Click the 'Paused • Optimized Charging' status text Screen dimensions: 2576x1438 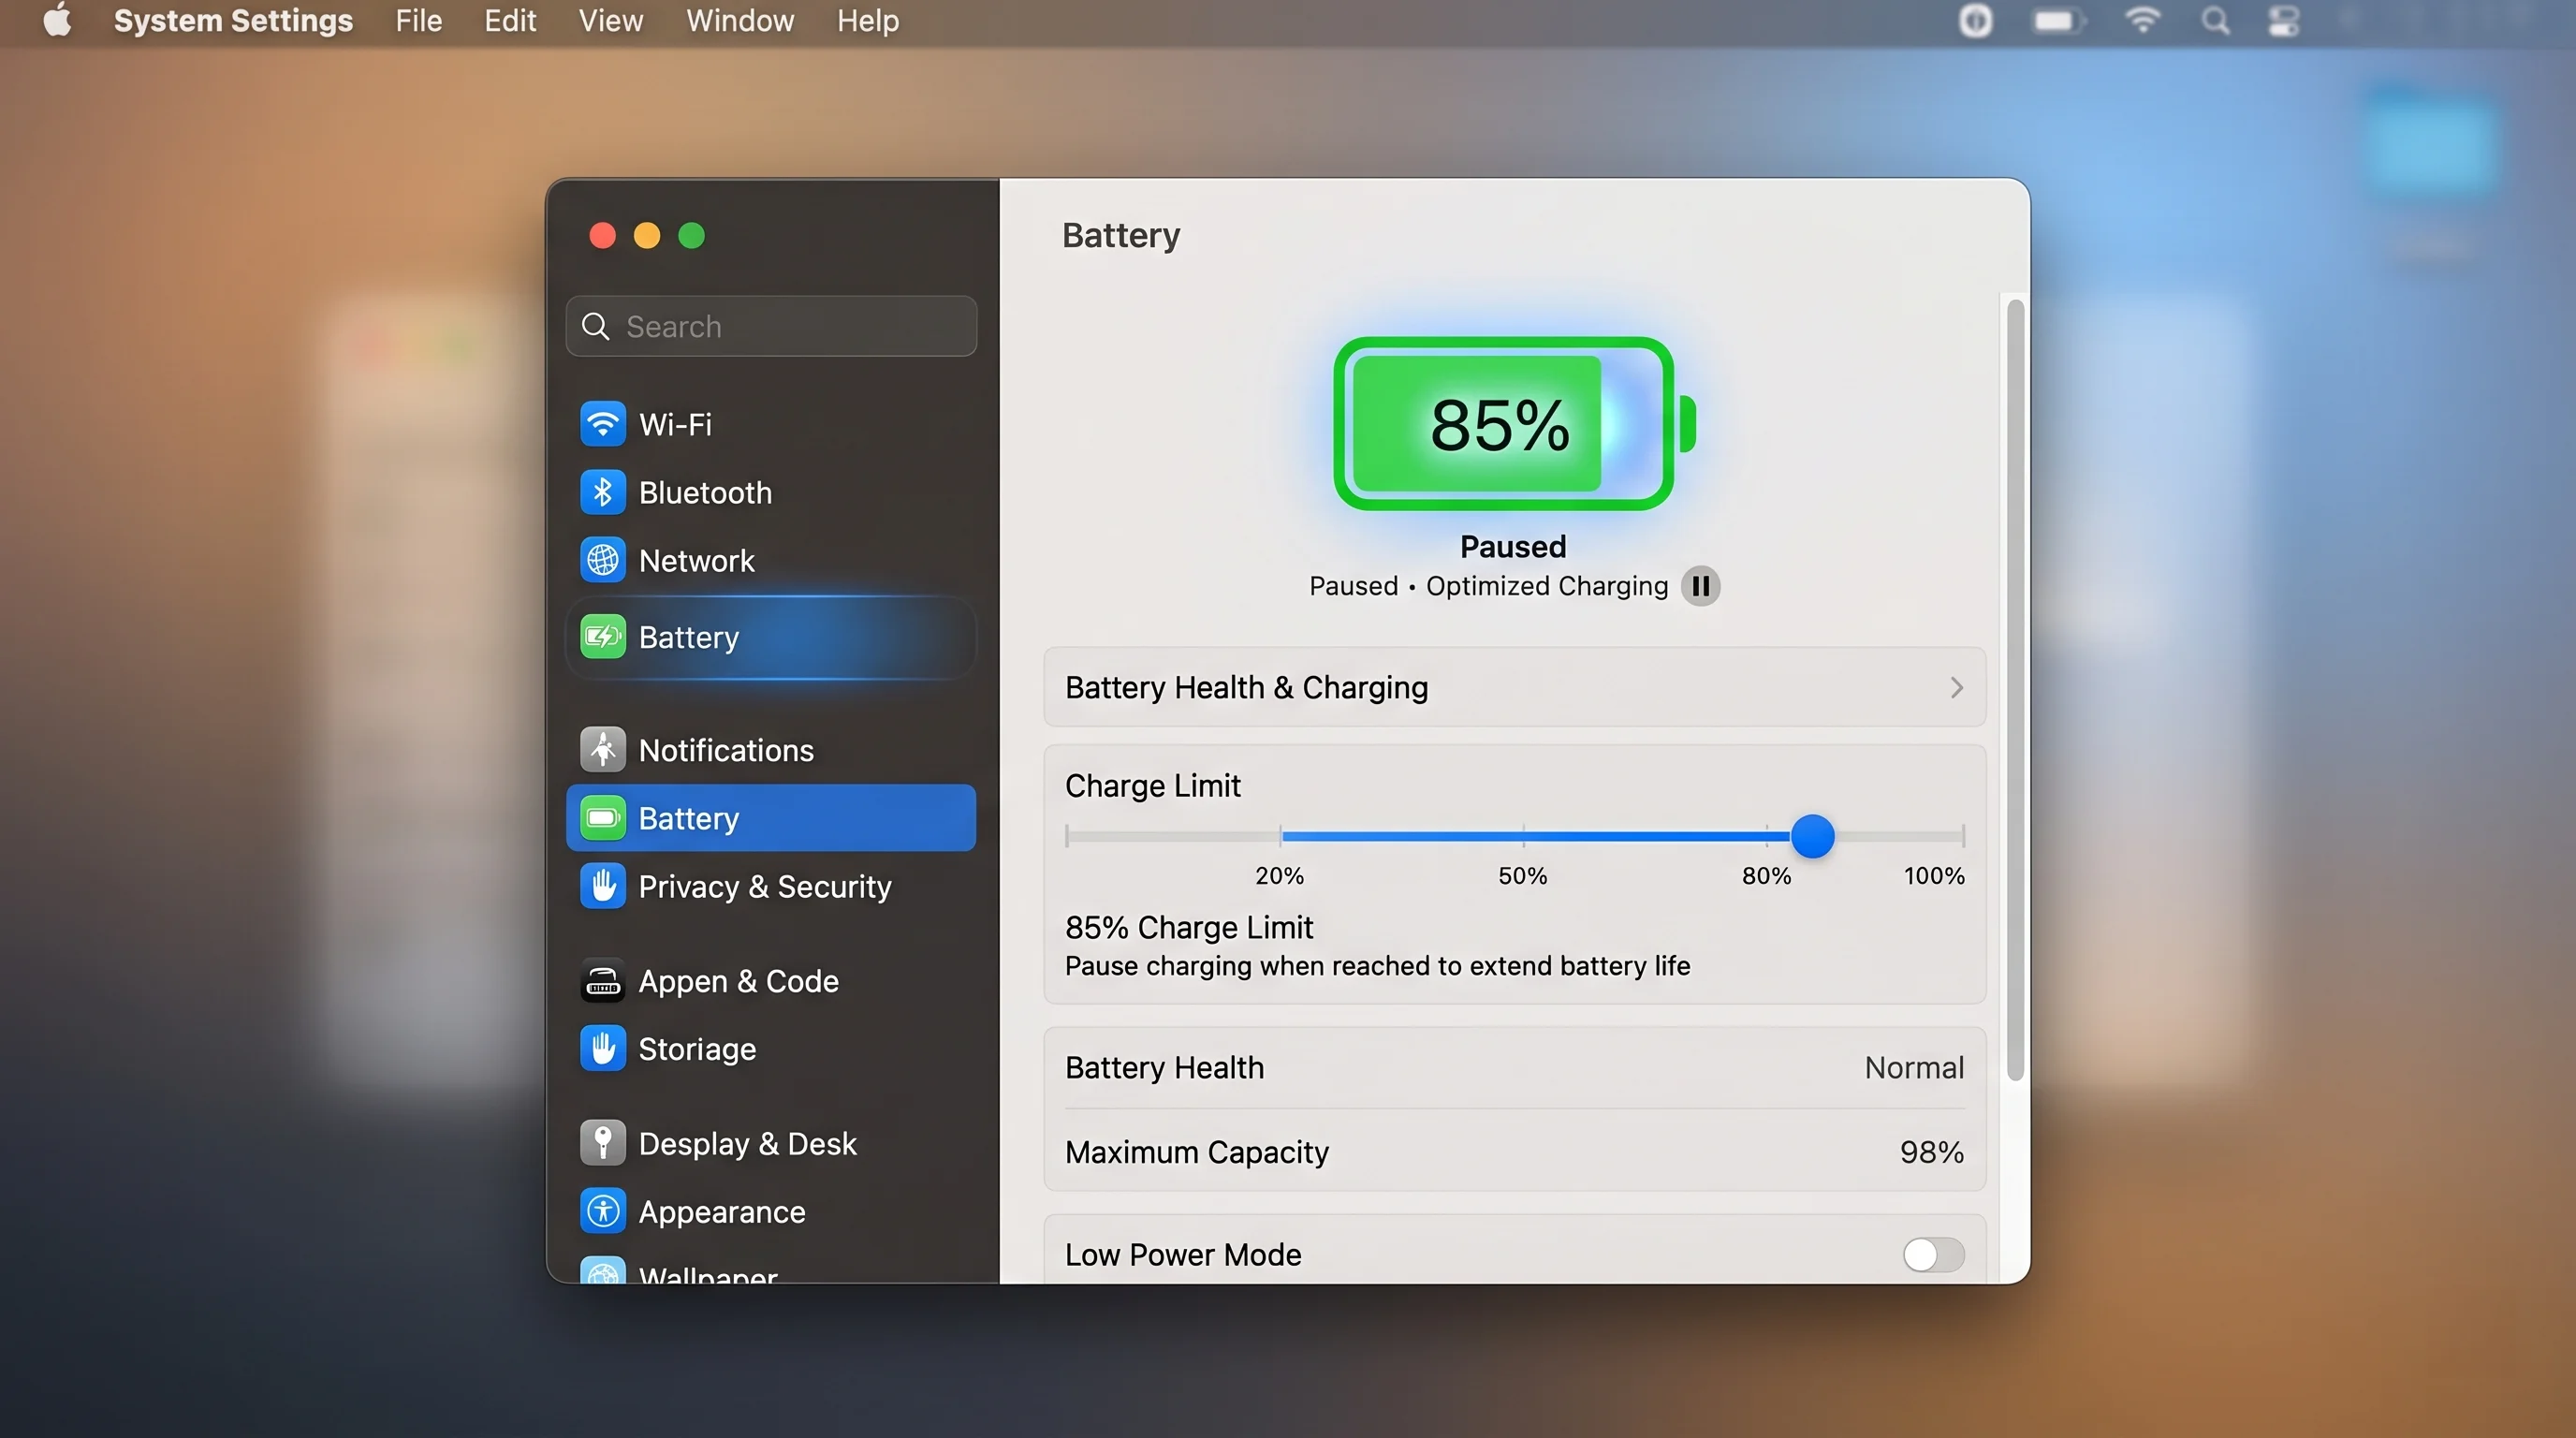1488,586
